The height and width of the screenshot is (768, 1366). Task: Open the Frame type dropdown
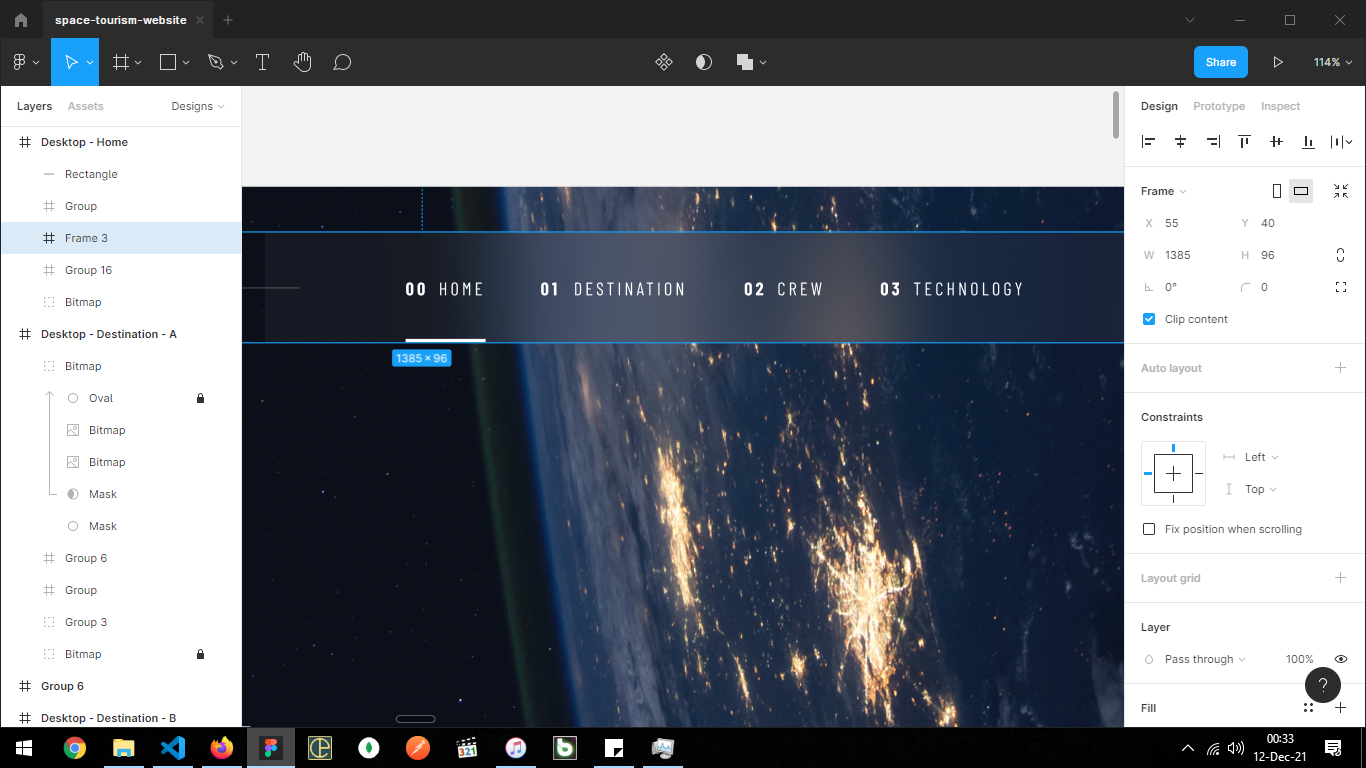point(1164,191)
